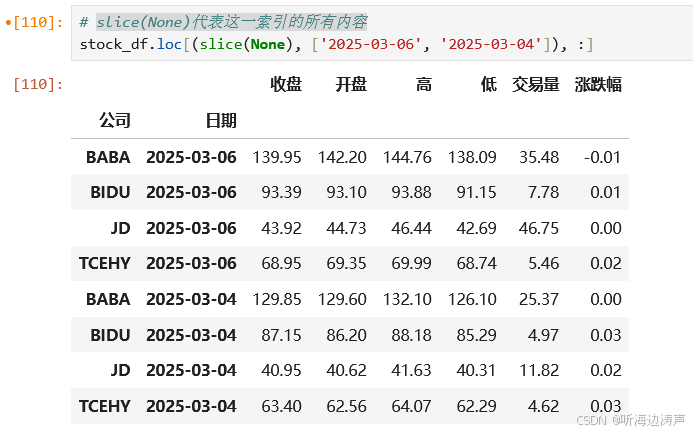Click the value 42.69

tap(476, 228)
